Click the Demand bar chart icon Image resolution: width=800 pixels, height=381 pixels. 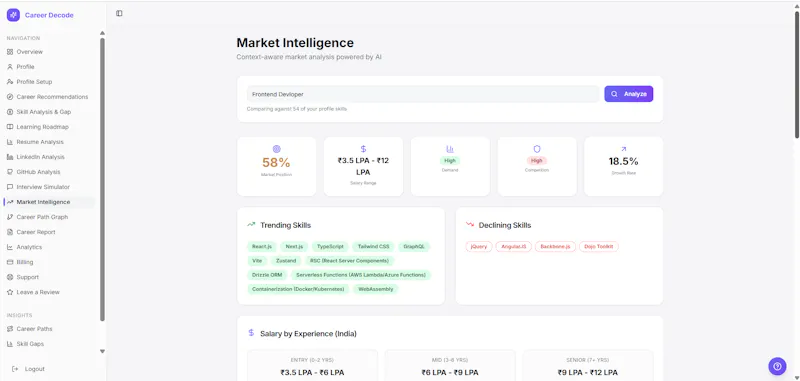[x=450, y=149]
